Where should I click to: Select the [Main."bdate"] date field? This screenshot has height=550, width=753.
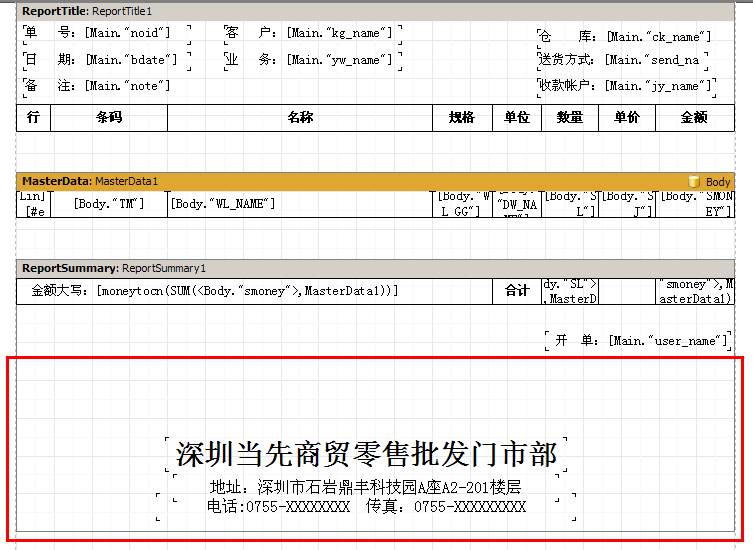pyautogui.click(x=107, y=60)
